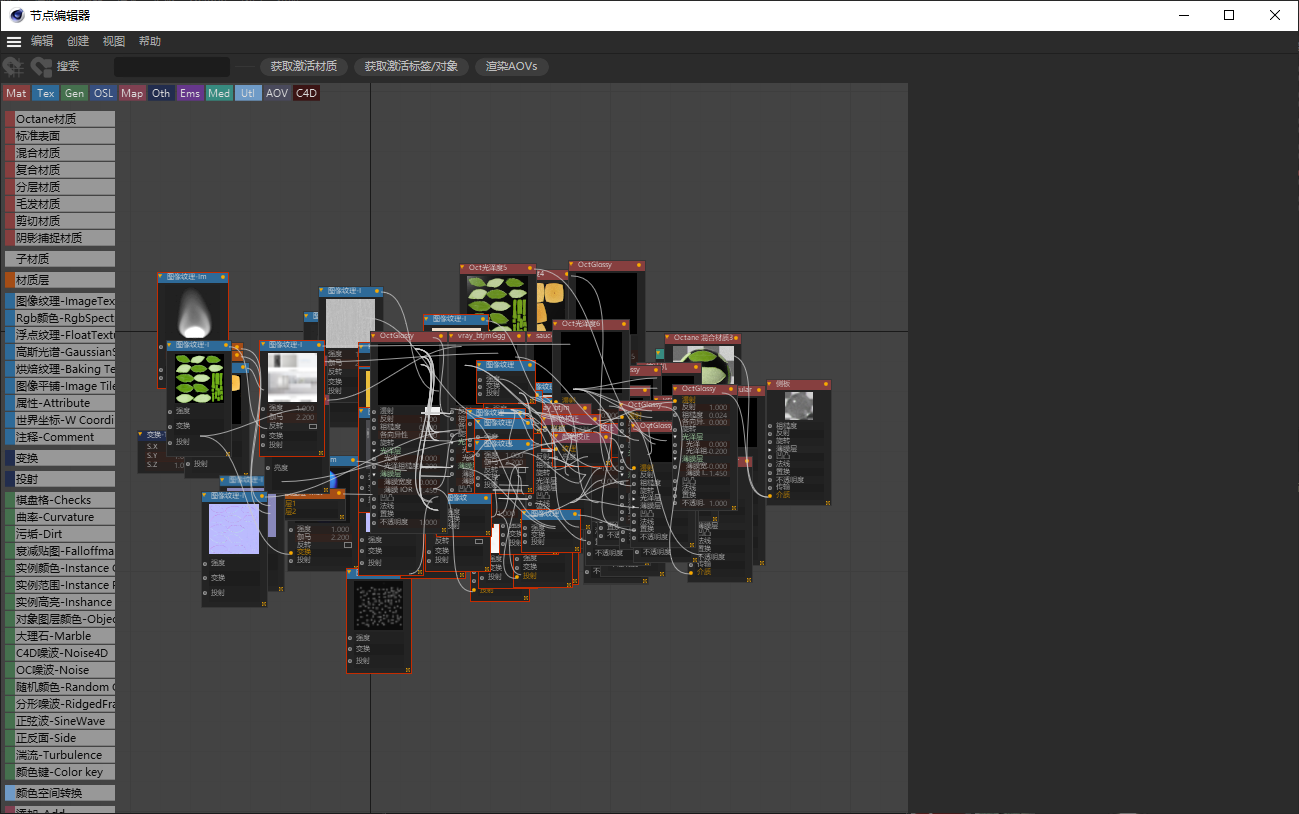Click output pin of the Oct光泽度5 node
Image resolution: width=1299 pixels, height=814 pixels.
click(x=531, y=269)
